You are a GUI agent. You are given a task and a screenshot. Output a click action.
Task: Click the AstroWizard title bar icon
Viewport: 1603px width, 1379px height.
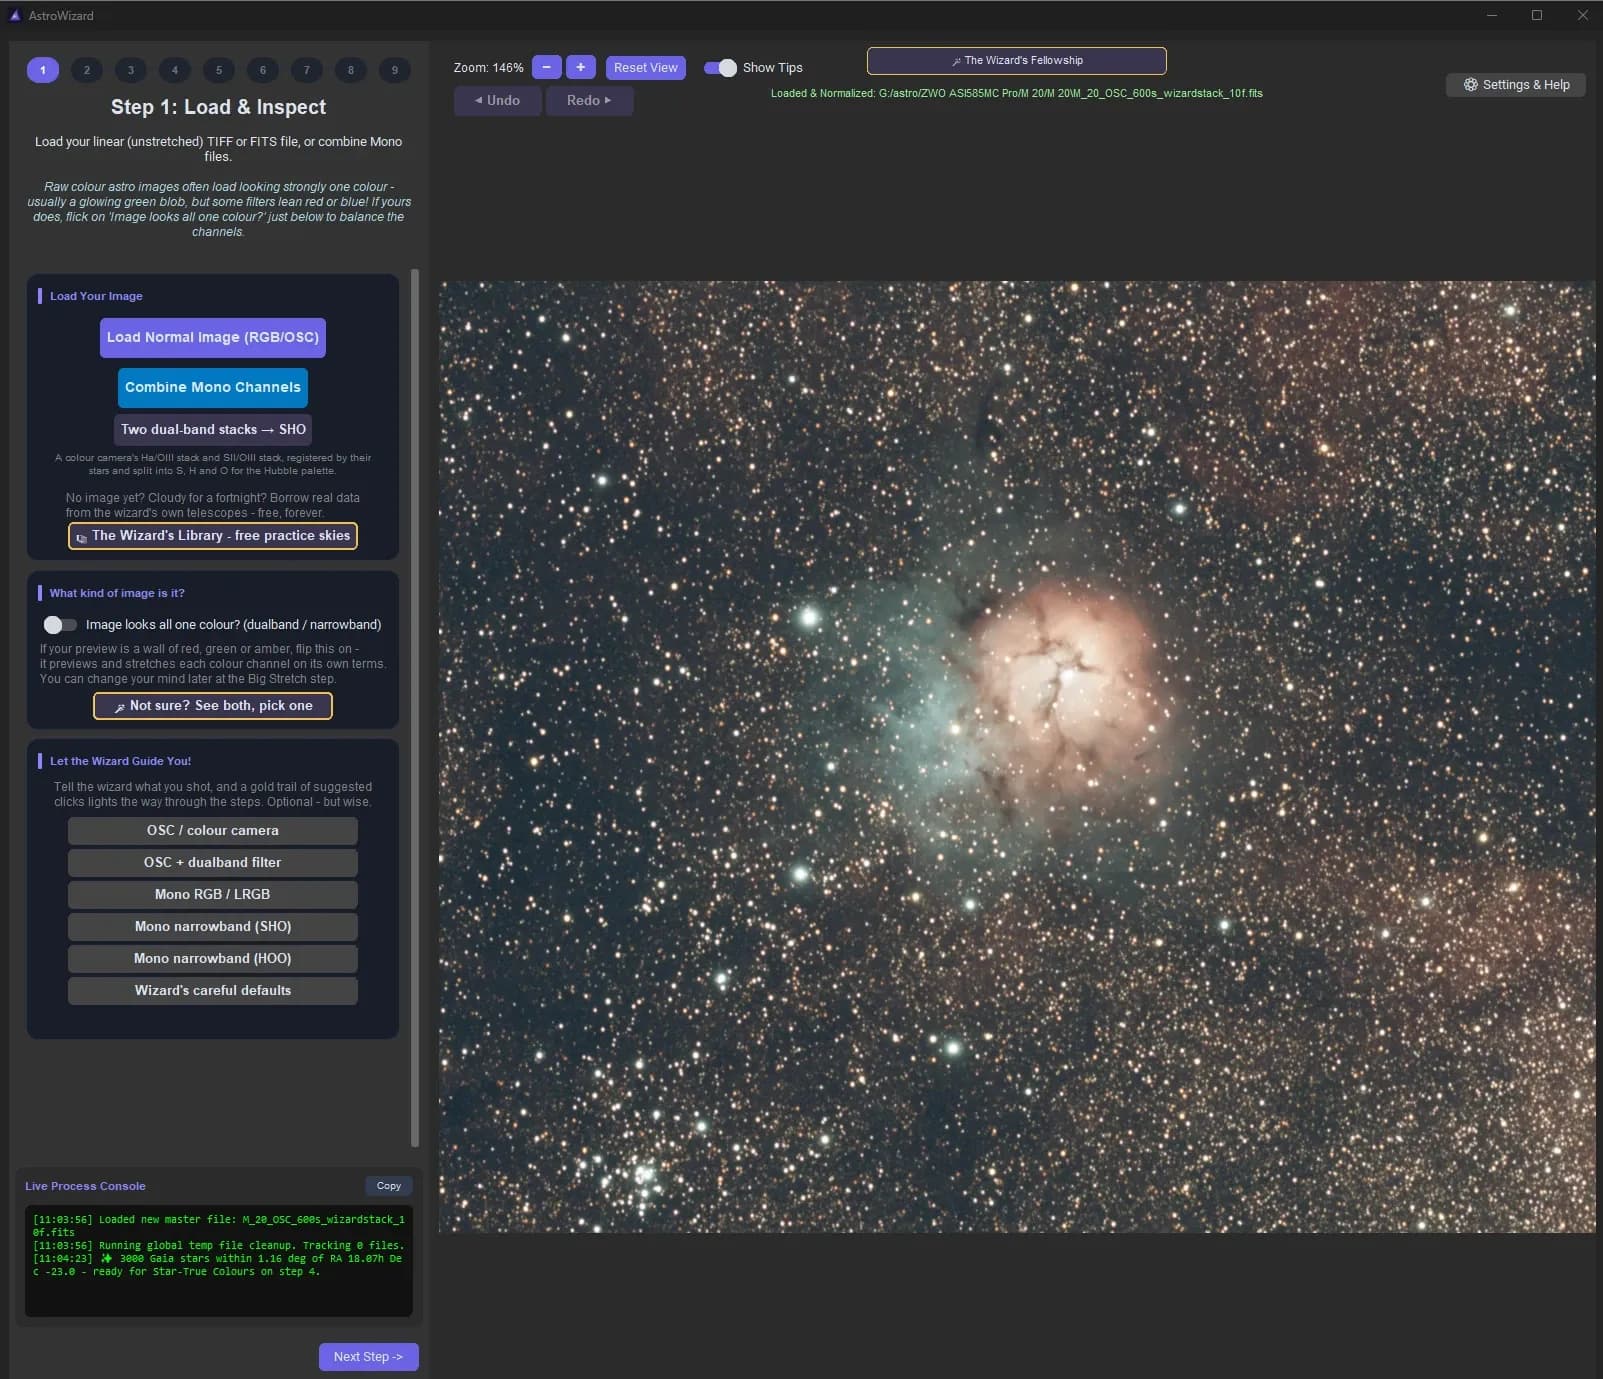(15, 15)
